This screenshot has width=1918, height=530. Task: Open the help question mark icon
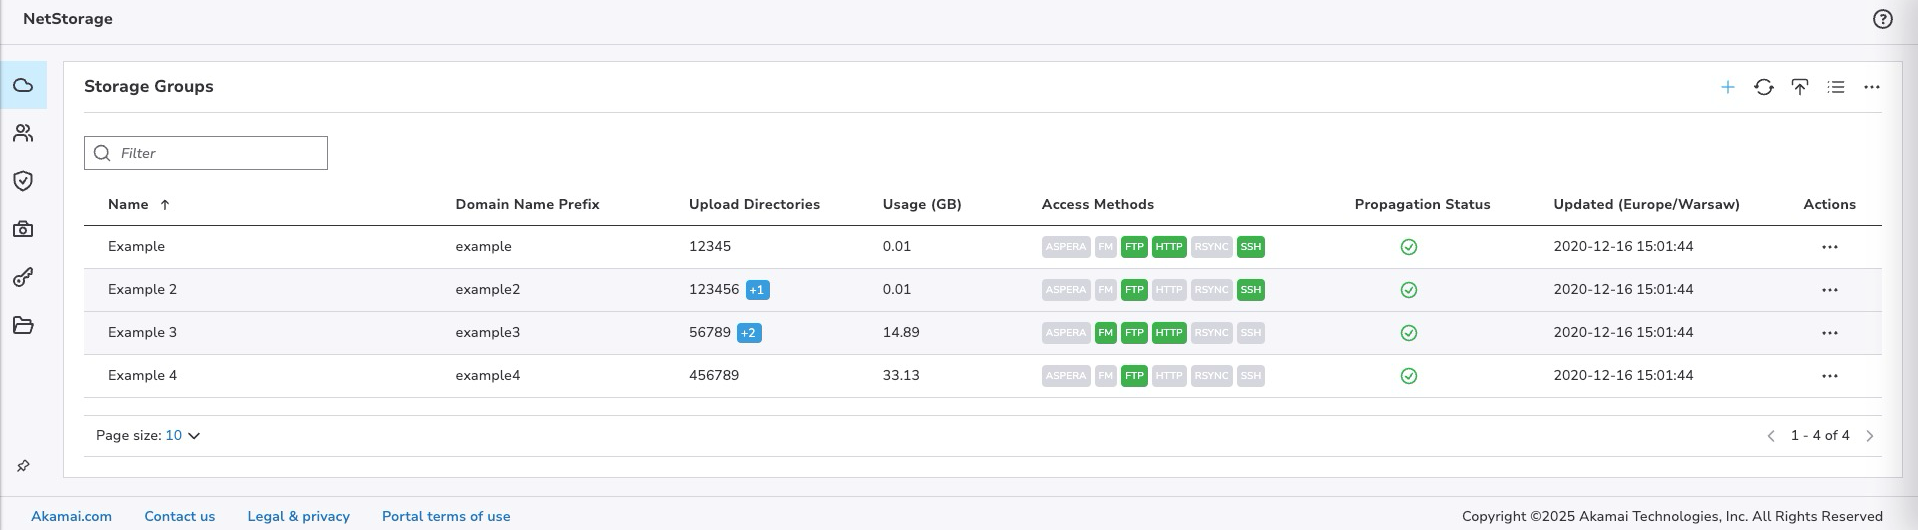click(x=1882, y=19)
